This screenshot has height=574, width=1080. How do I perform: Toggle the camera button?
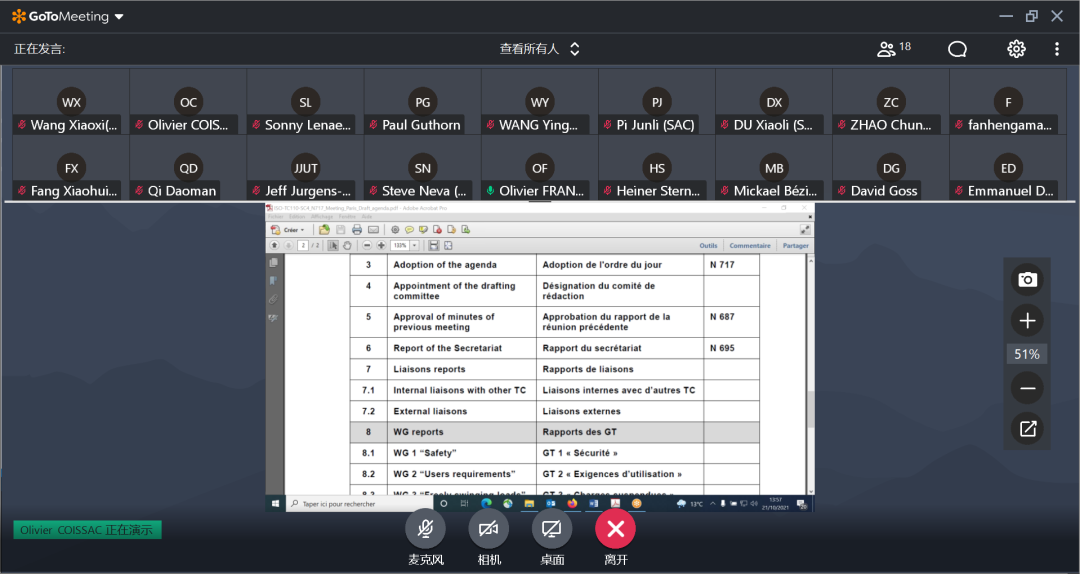(x=488, y=528)
